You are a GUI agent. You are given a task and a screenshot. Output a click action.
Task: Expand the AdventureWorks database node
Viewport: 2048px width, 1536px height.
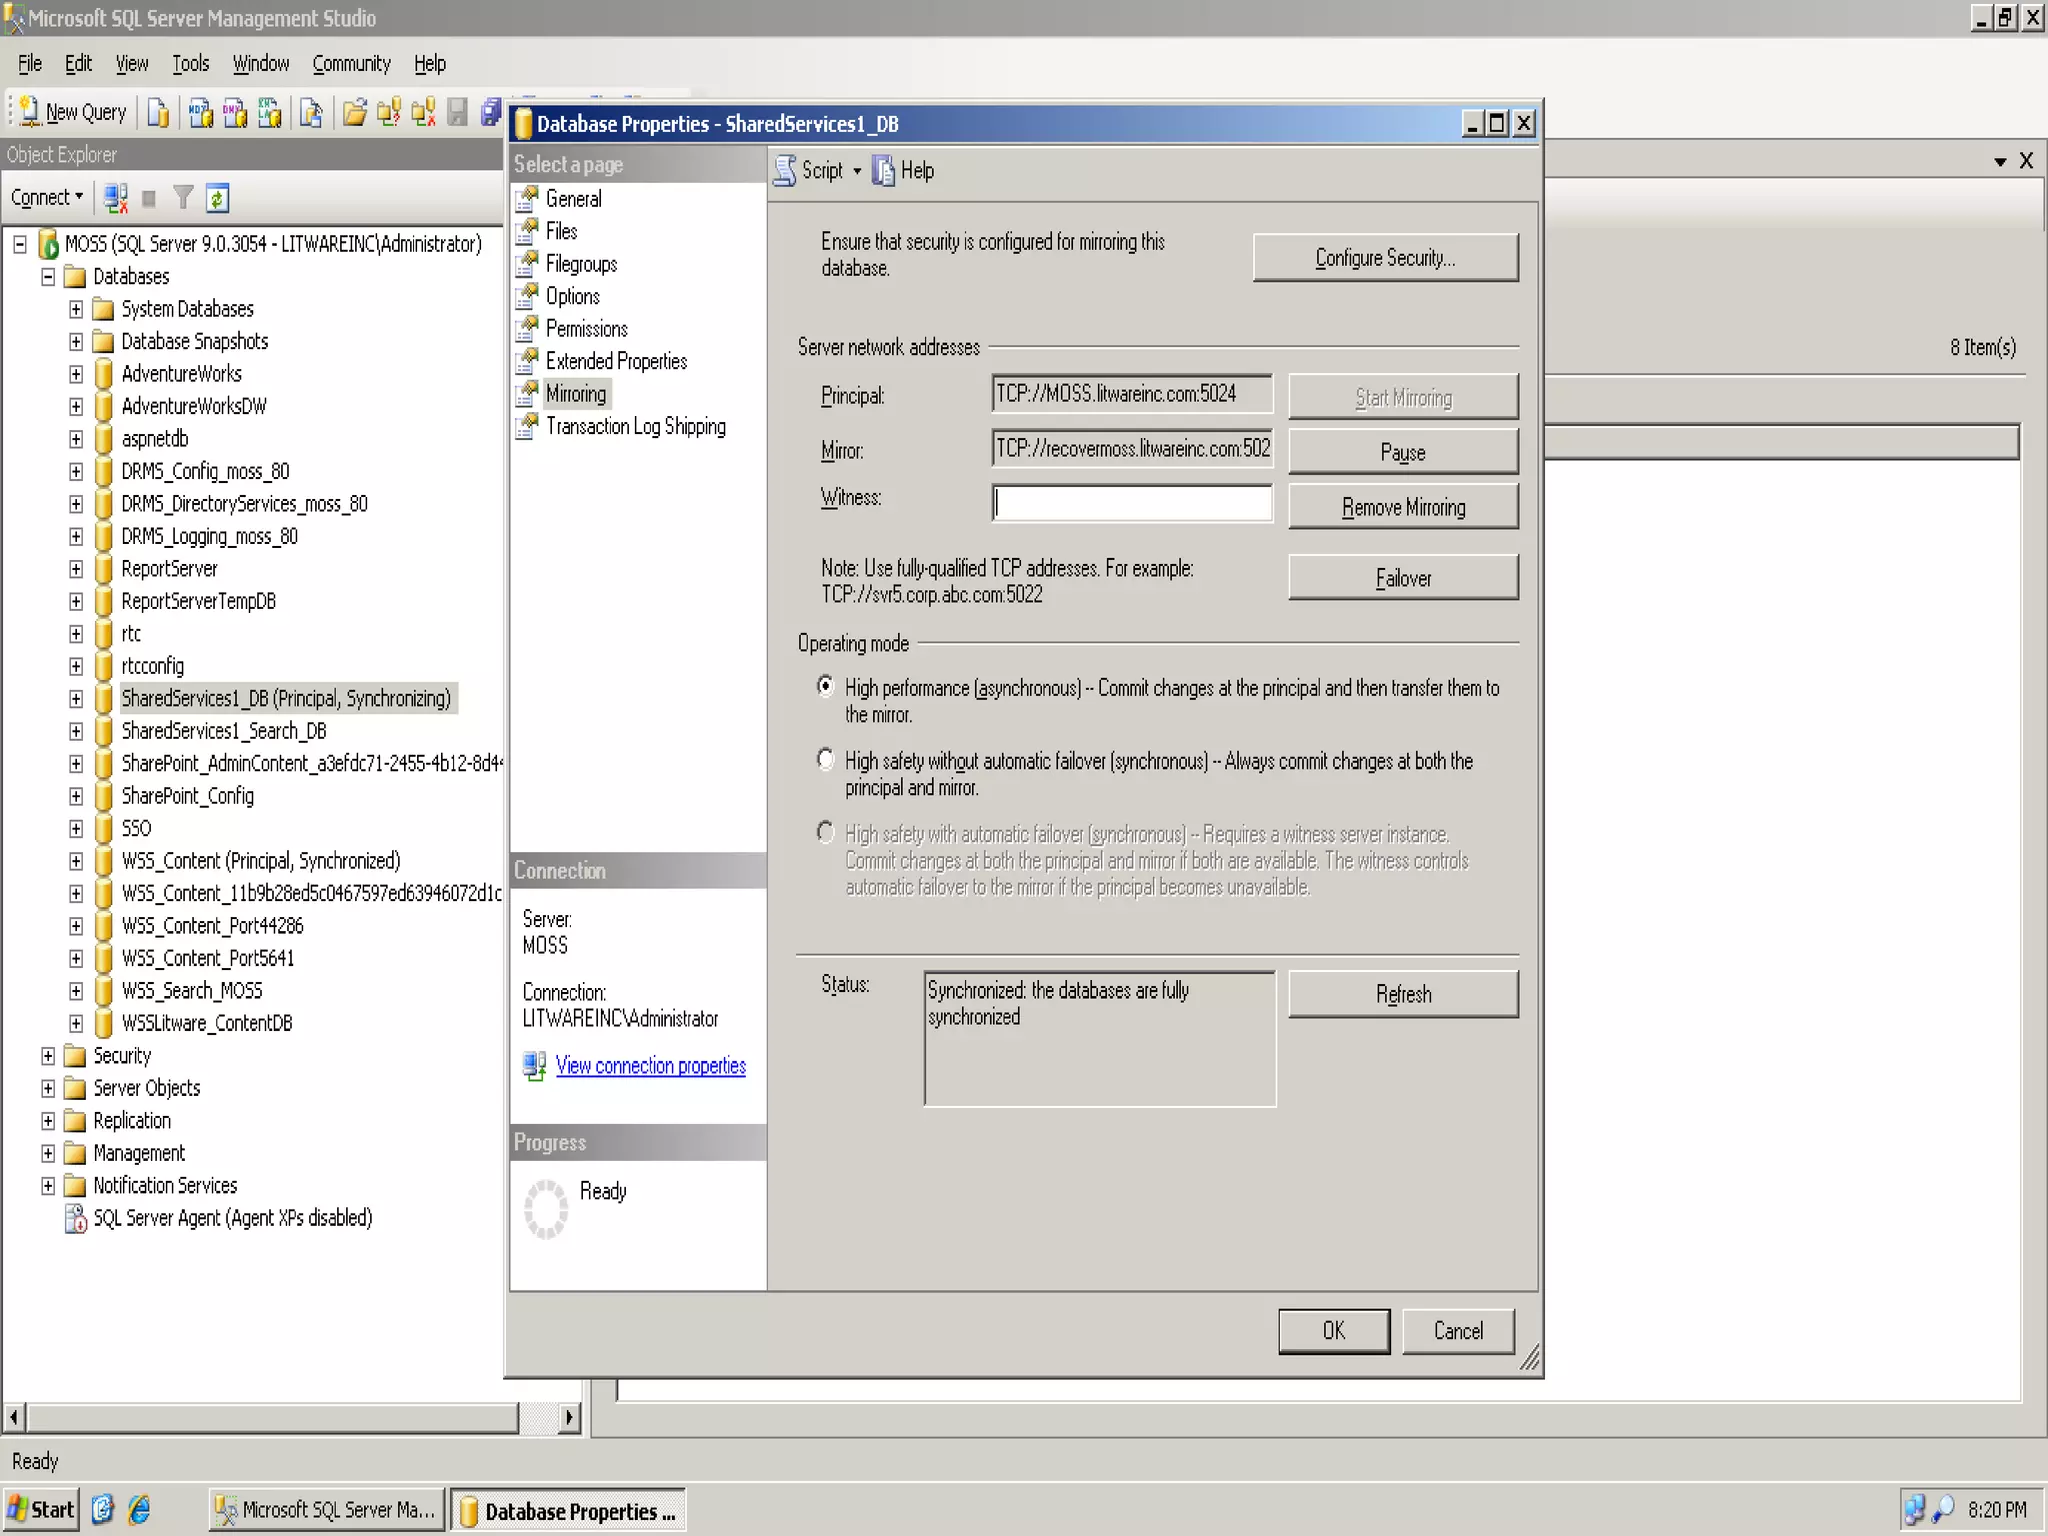point(76,374)
